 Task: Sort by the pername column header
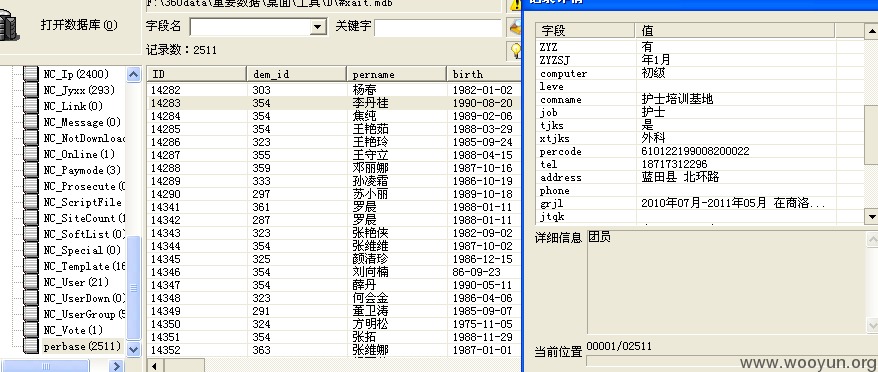[x=396, y=74]
